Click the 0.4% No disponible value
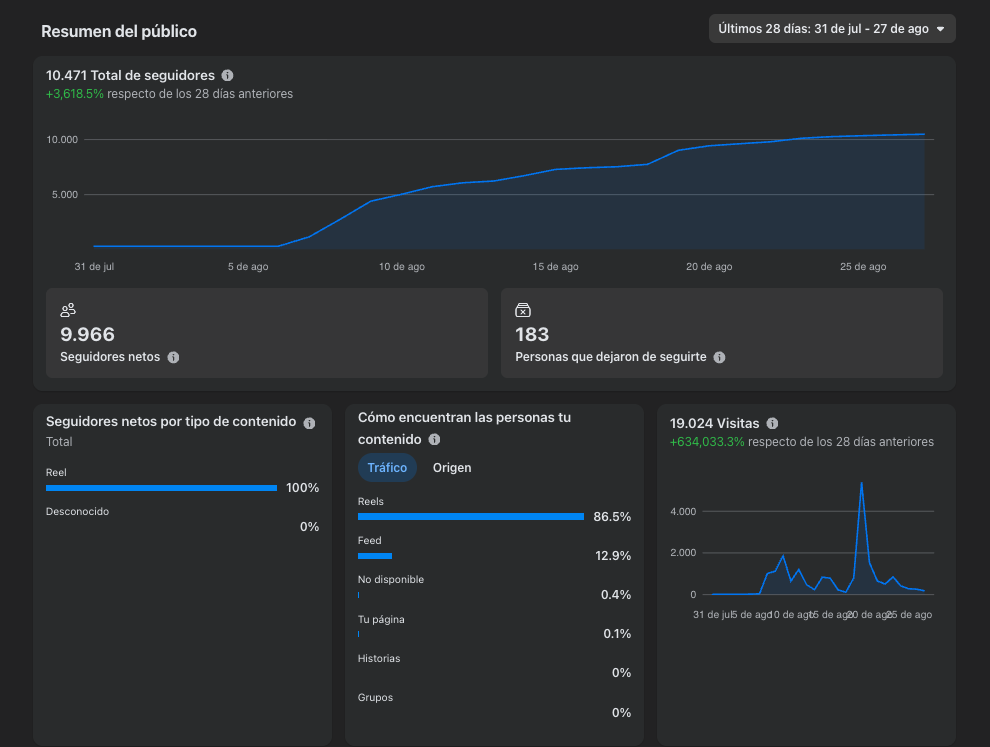The image size is (990, 747). point(616,595)
